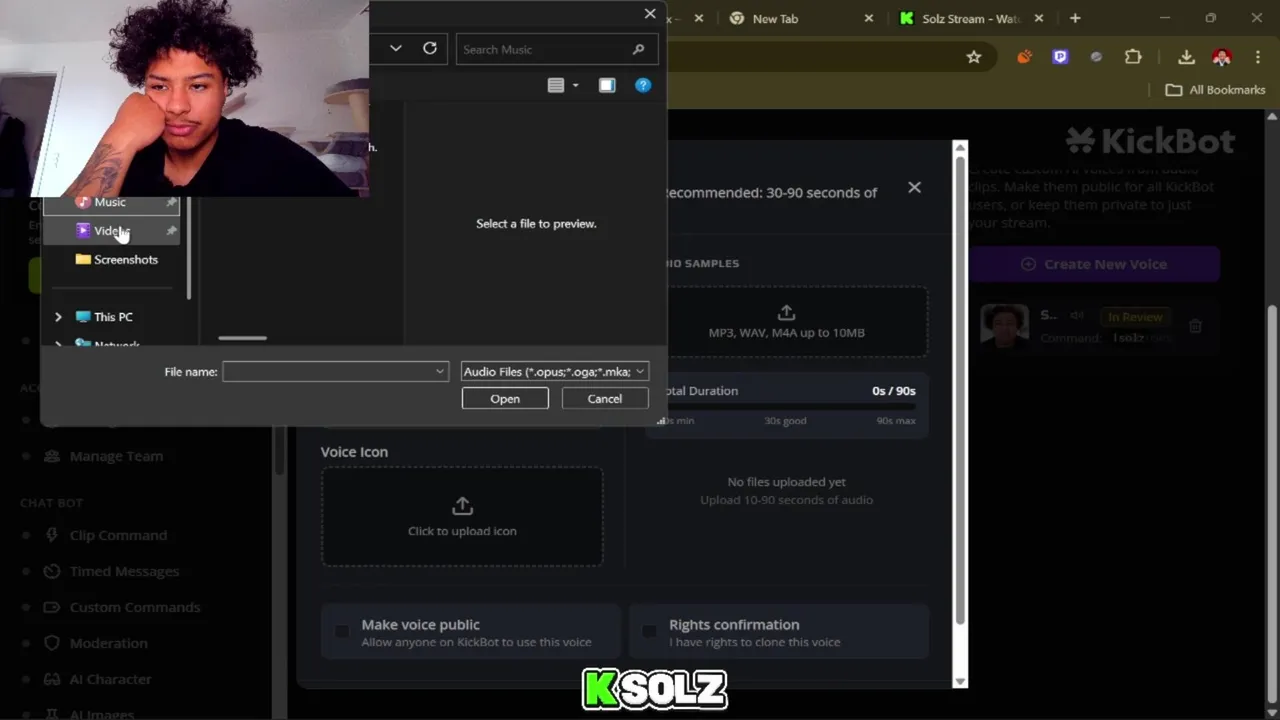
Task: Open the view options dropdown arrow
Action: pyautogui.click(x=576, y=85)
